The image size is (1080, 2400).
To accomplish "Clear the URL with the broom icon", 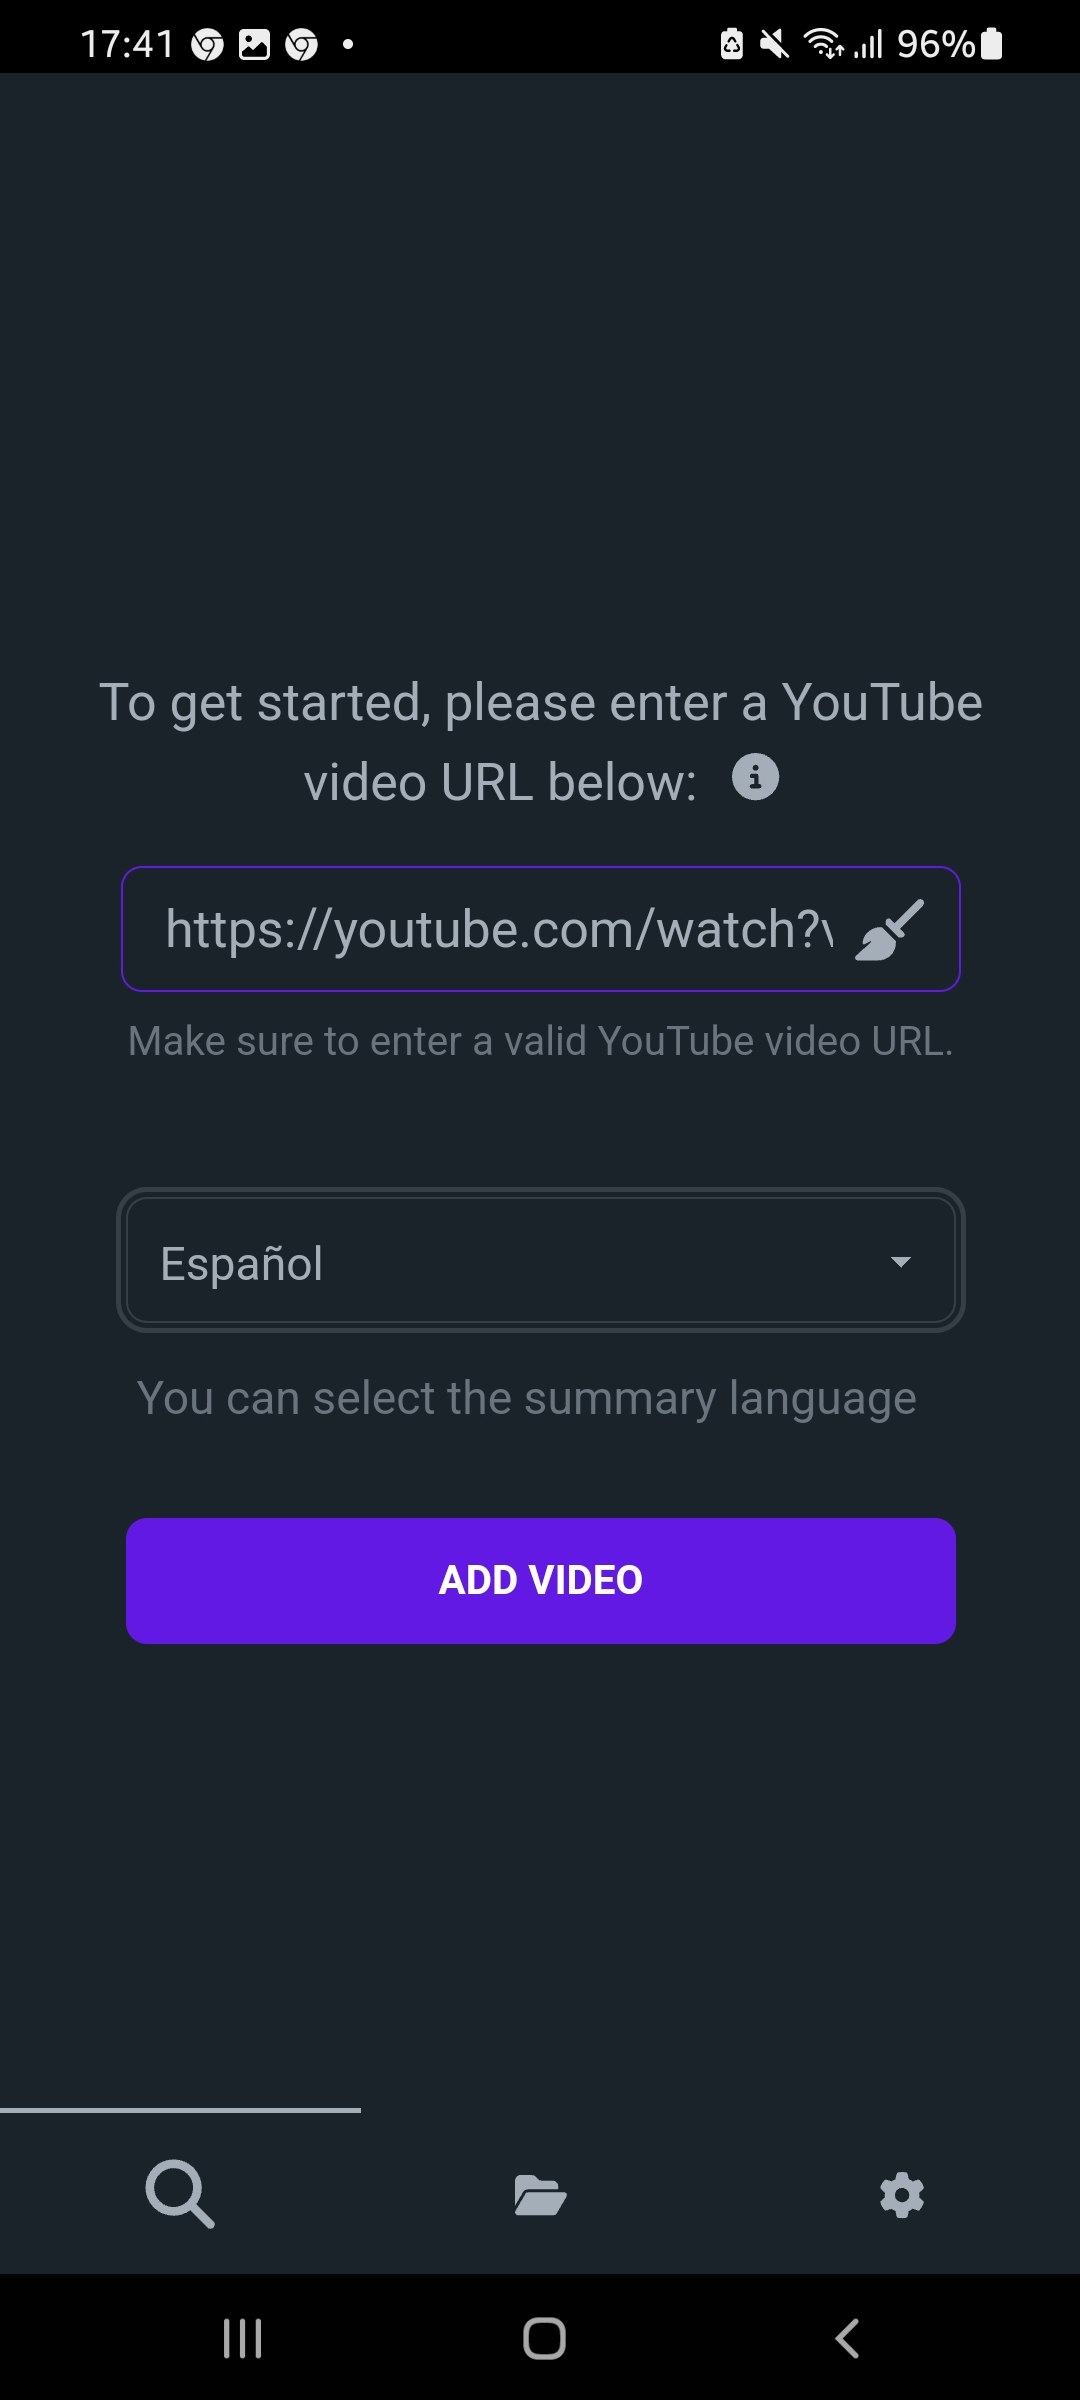I will (889, 930).
